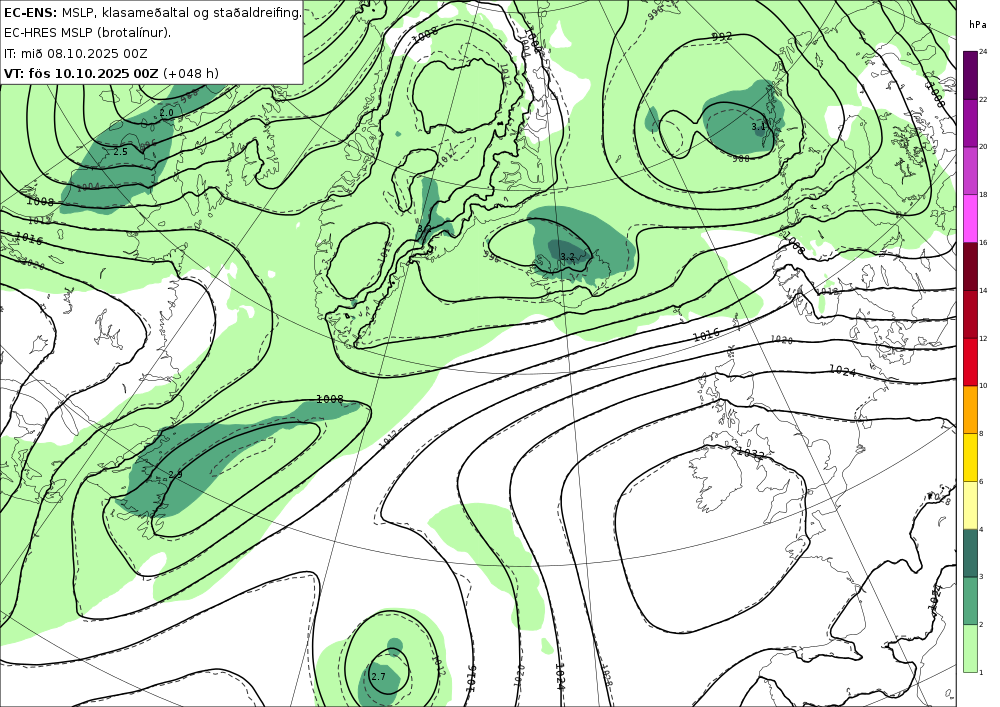Click the colorbar tick label '12'
This screenshot has width=1000, height=707.
(x=983, y=338)
